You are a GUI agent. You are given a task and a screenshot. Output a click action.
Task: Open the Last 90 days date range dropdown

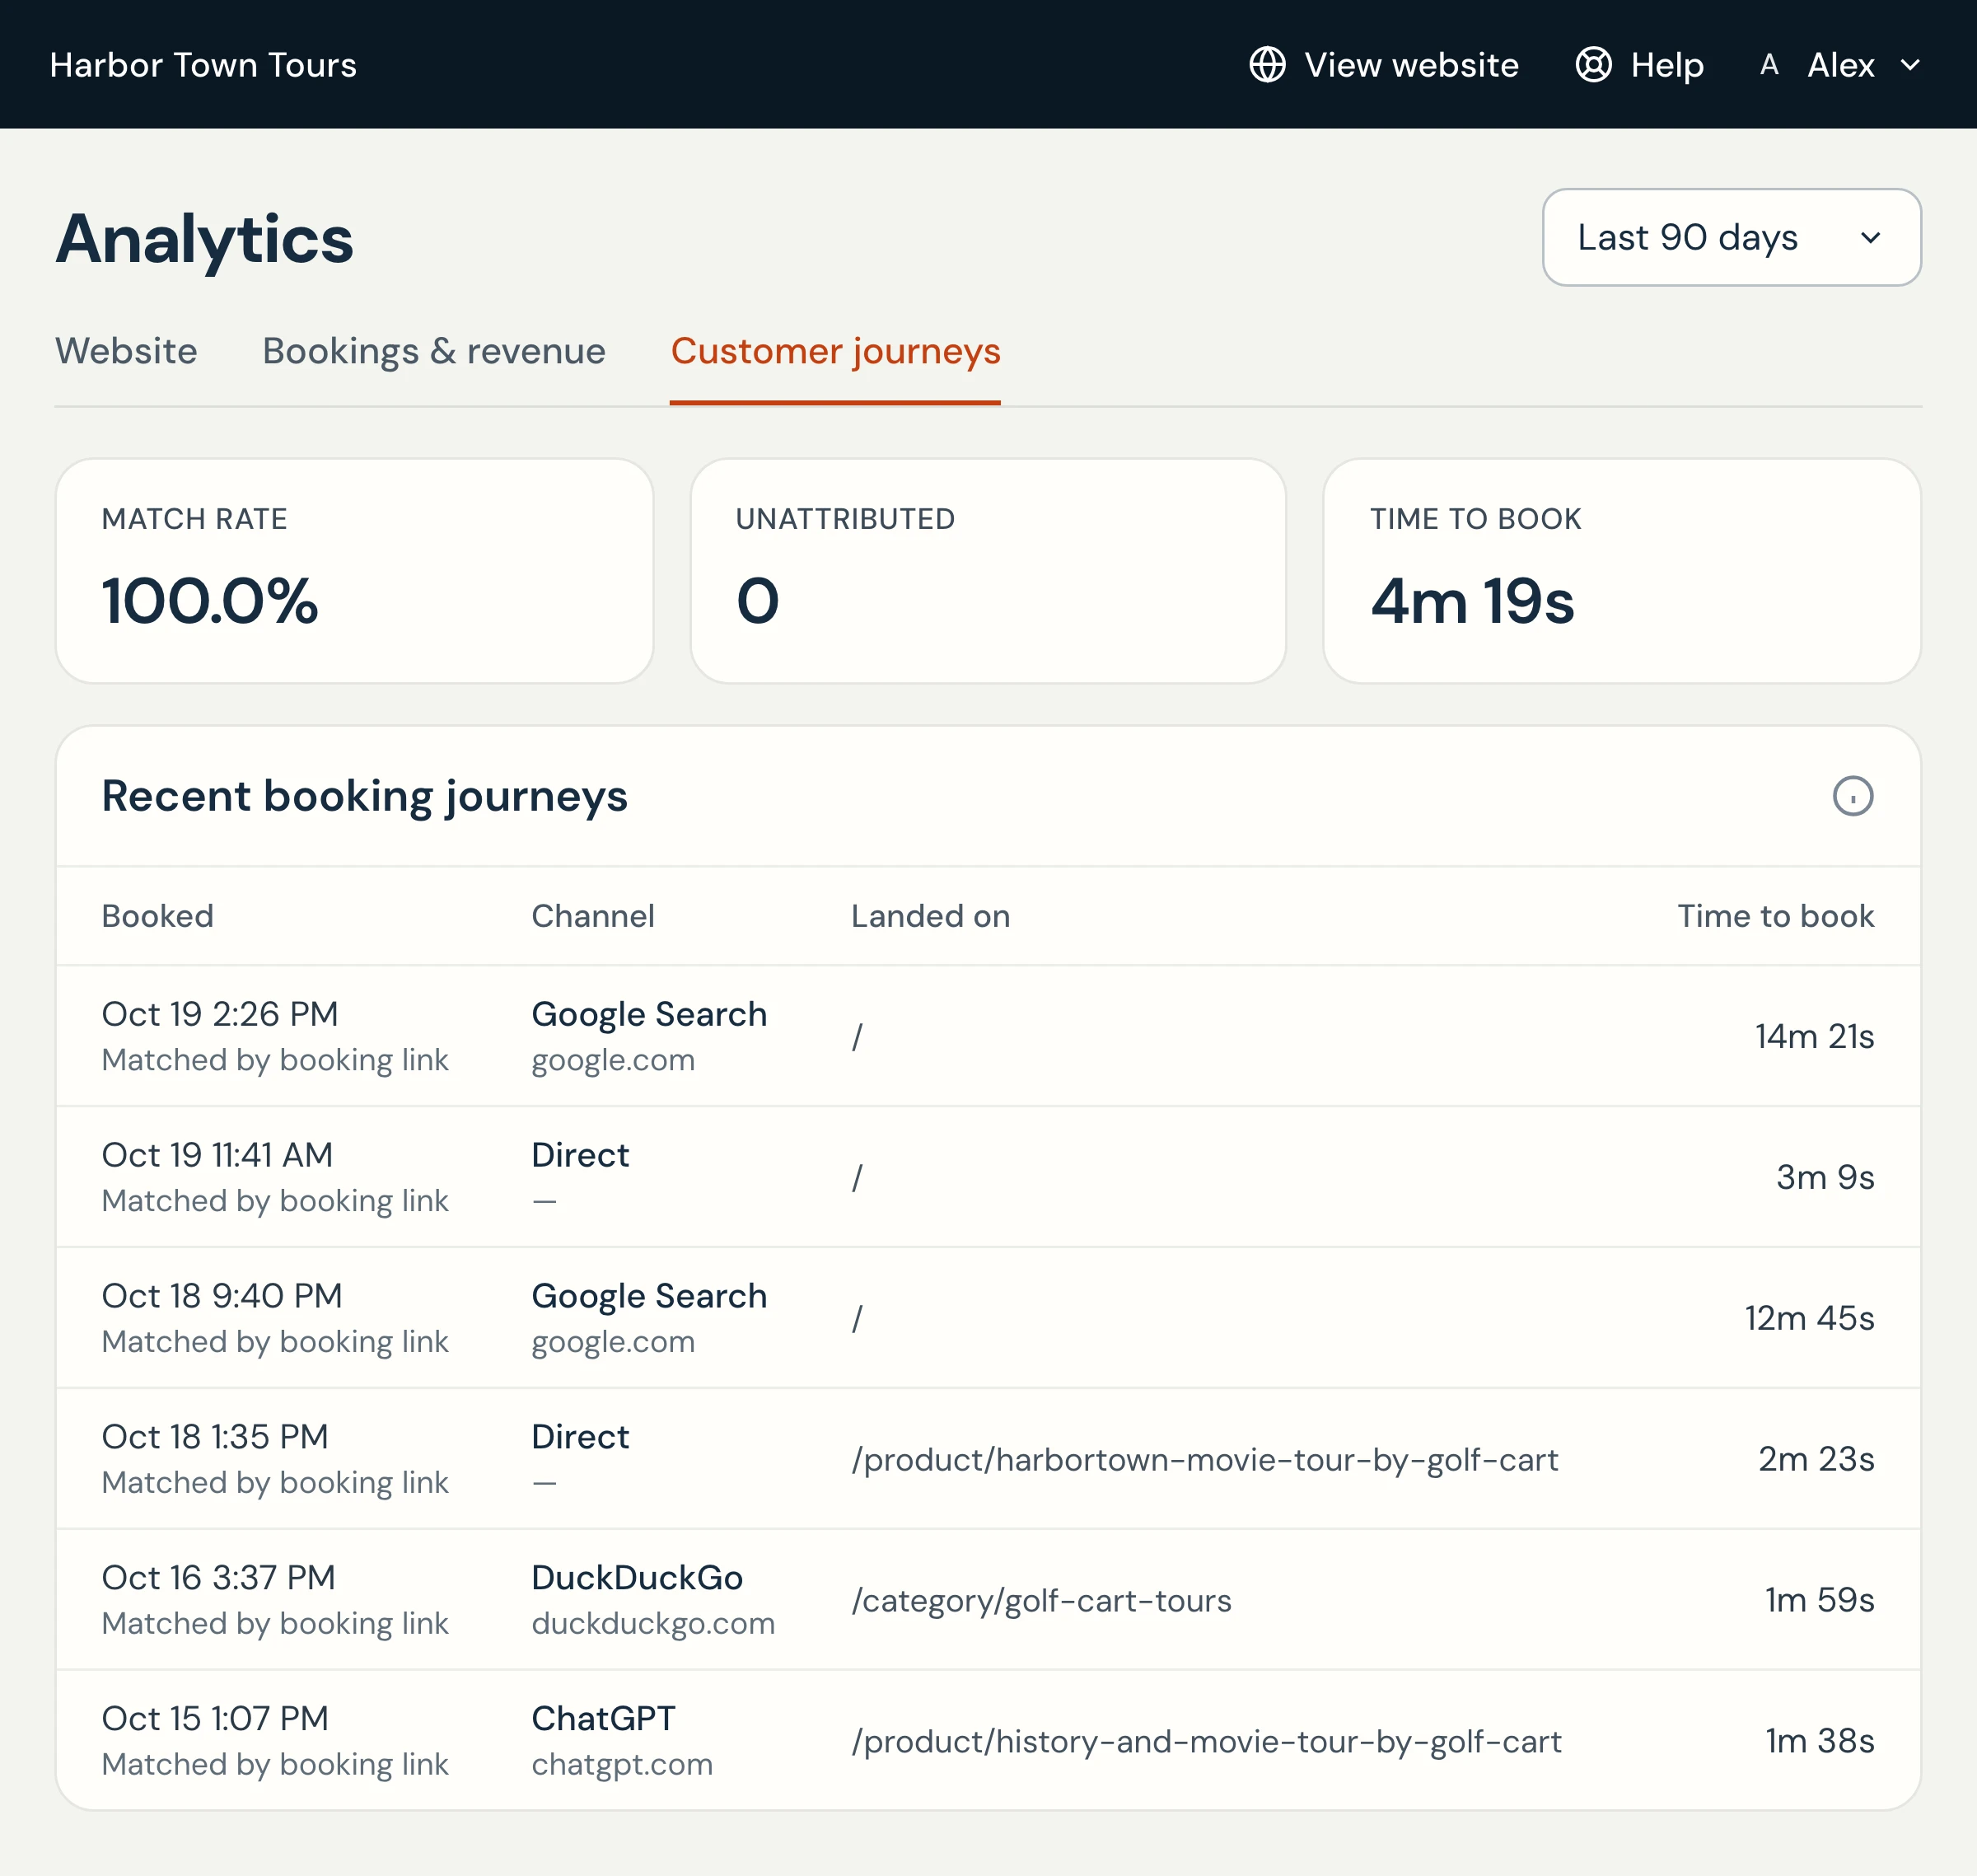(x=1731, y=237)
